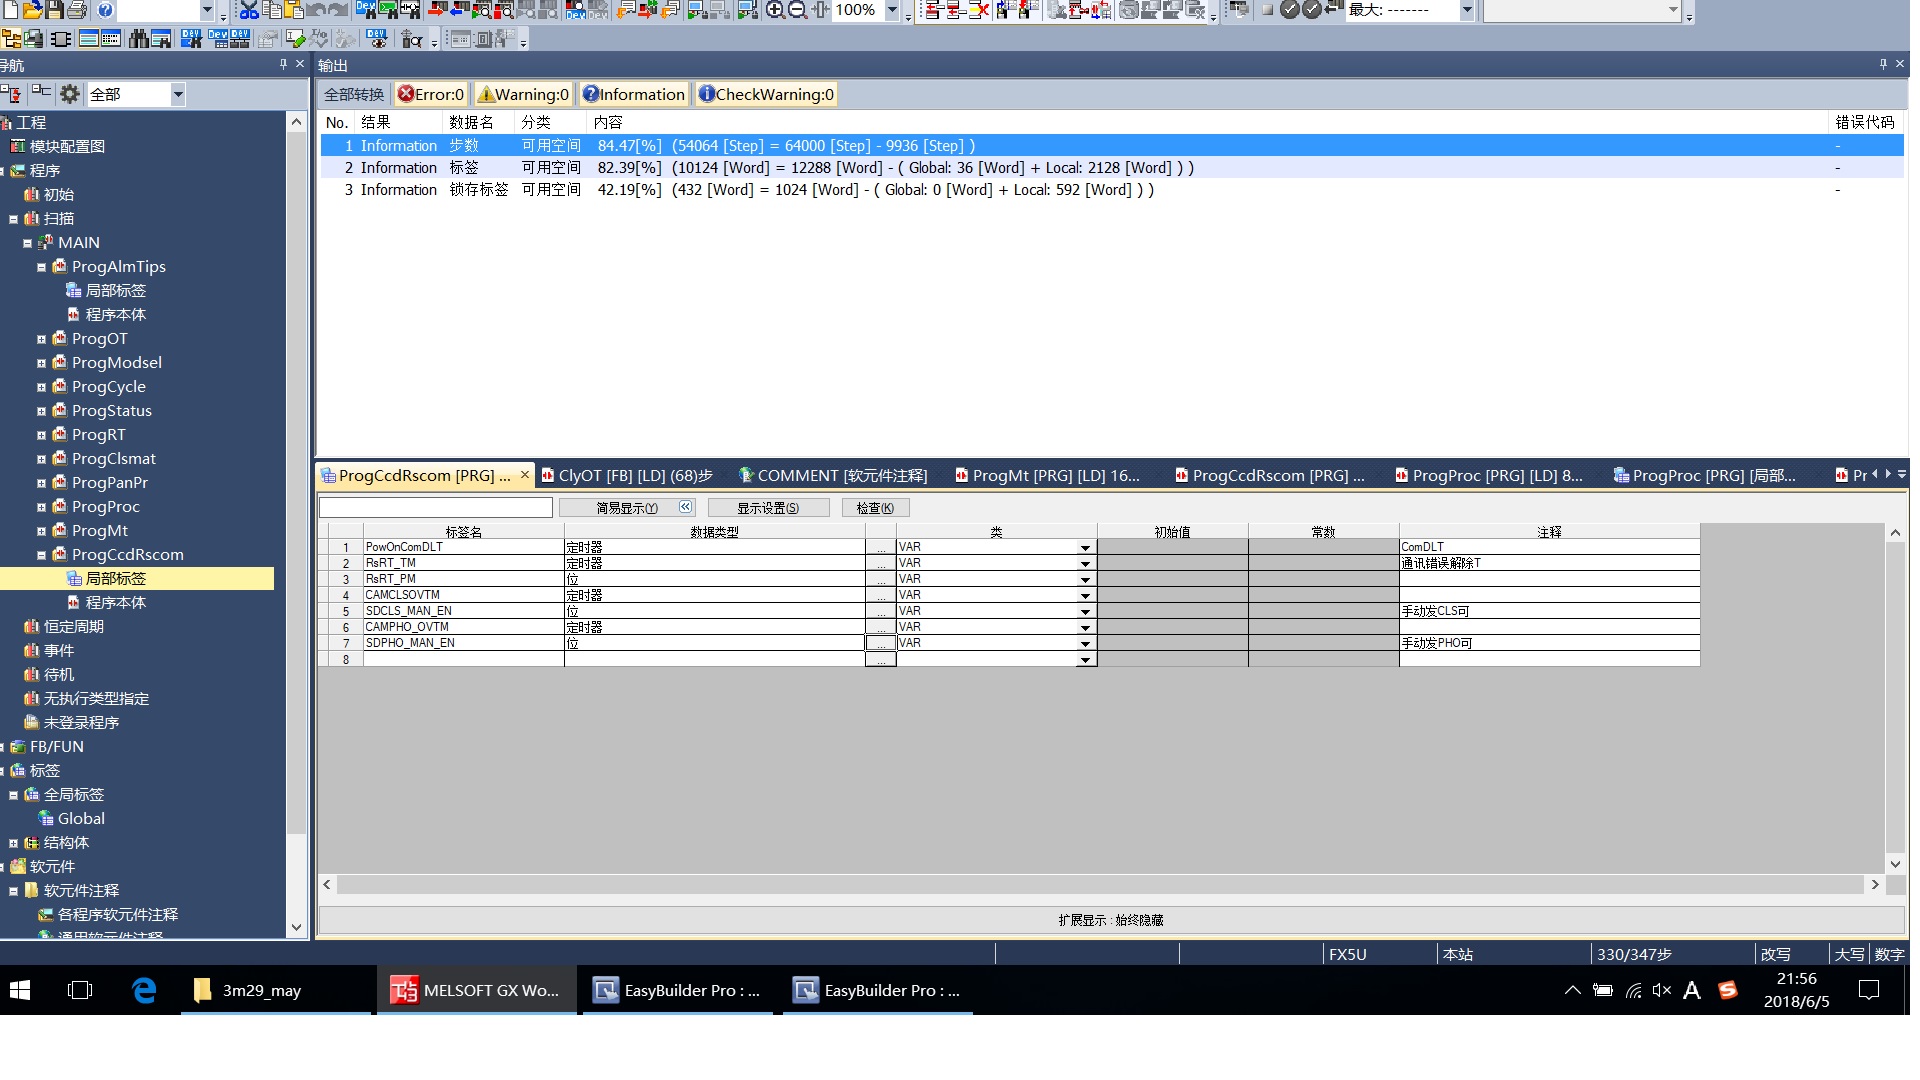Click the 检查(K) button
Screen dimensions: 1920x1080
pyautogui.click(x=875, y=508)
